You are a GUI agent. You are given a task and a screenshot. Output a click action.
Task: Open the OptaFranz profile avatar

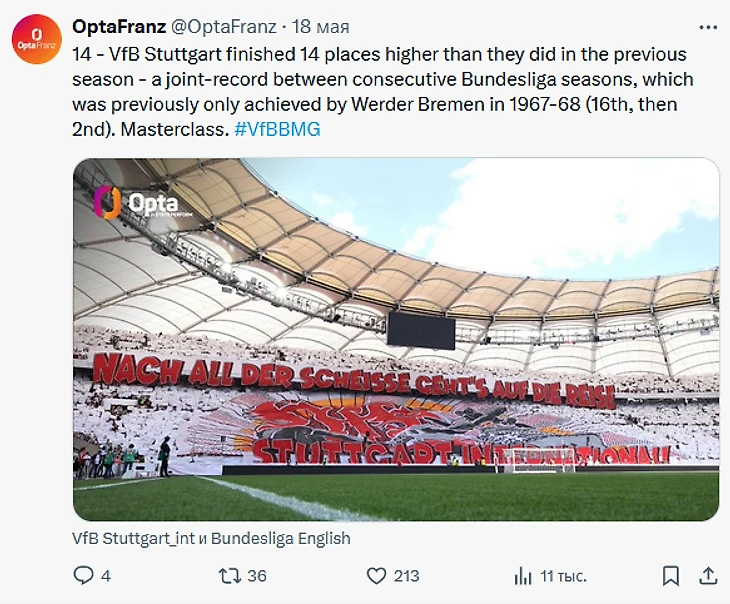[37, 40]
